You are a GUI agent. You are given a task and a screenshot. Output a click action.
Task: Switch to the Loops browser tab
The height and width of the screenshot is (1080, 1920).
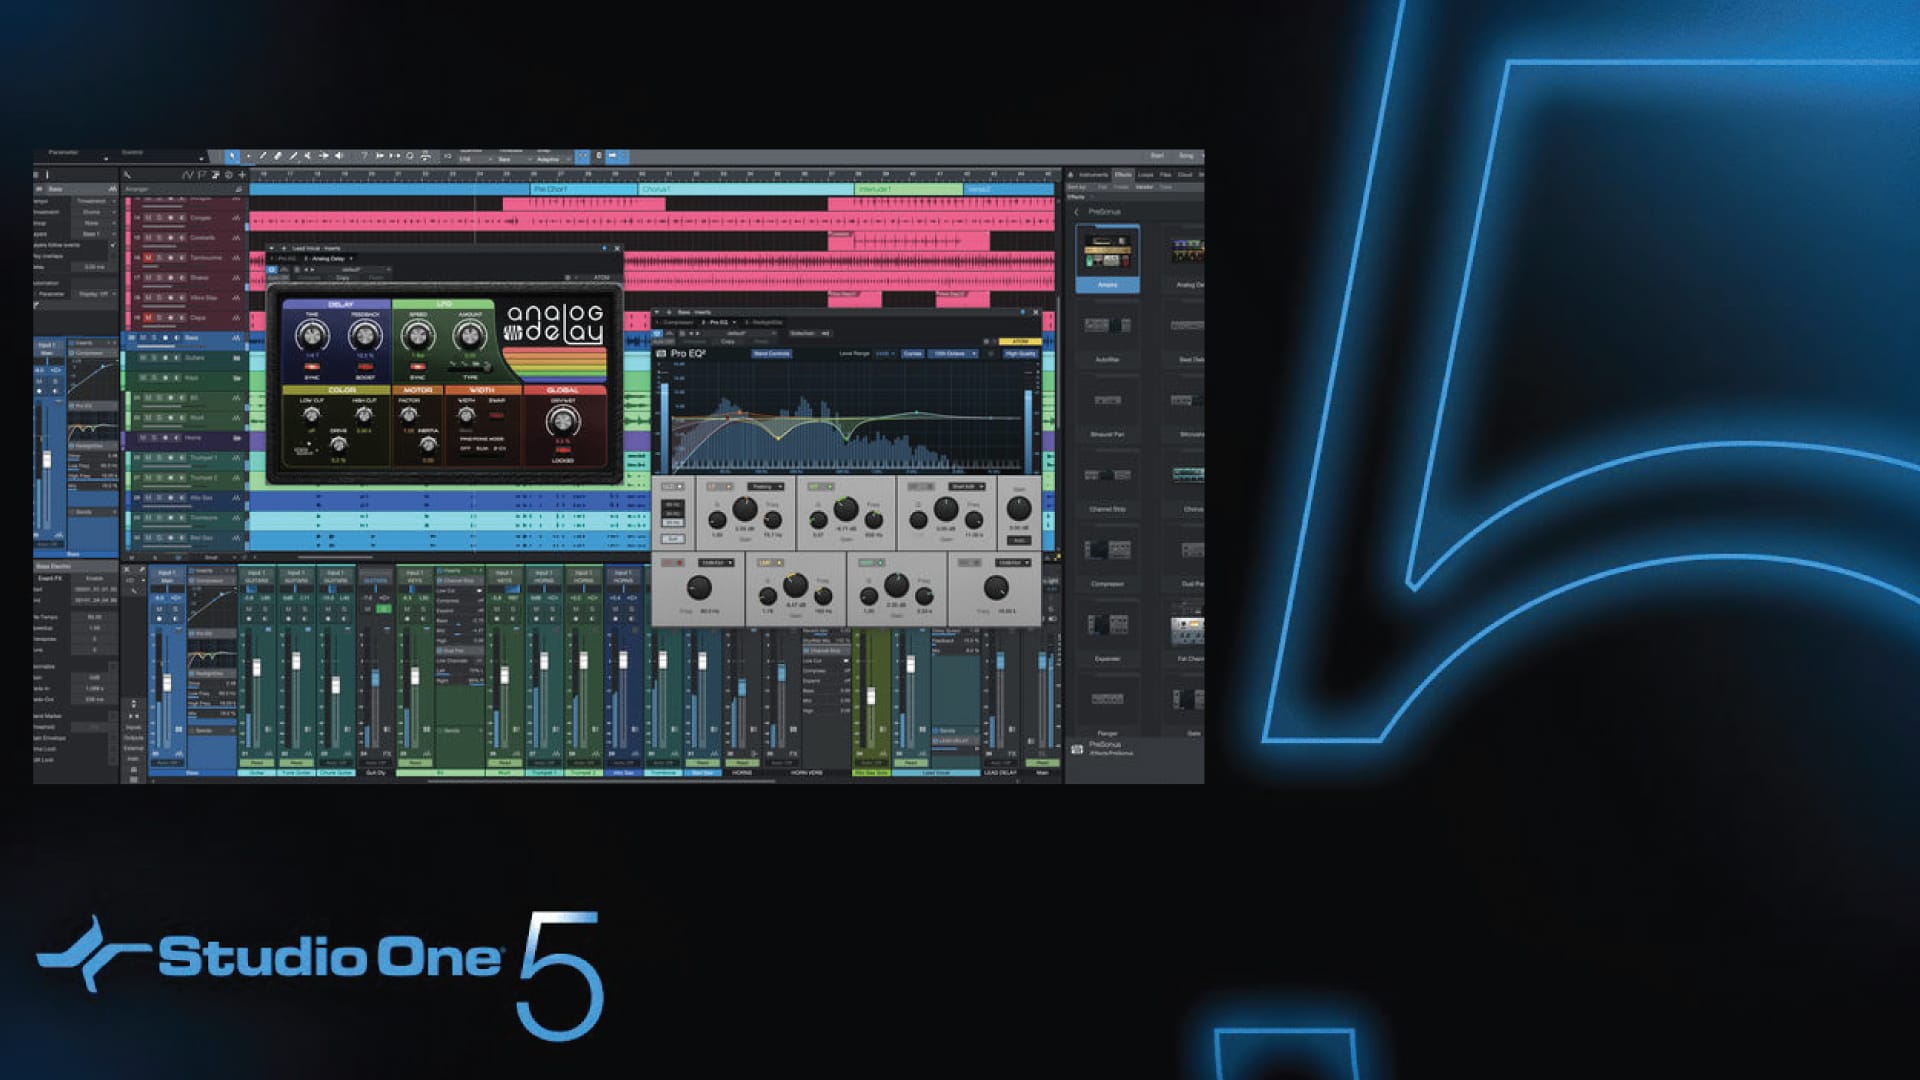click(1145, 175)
